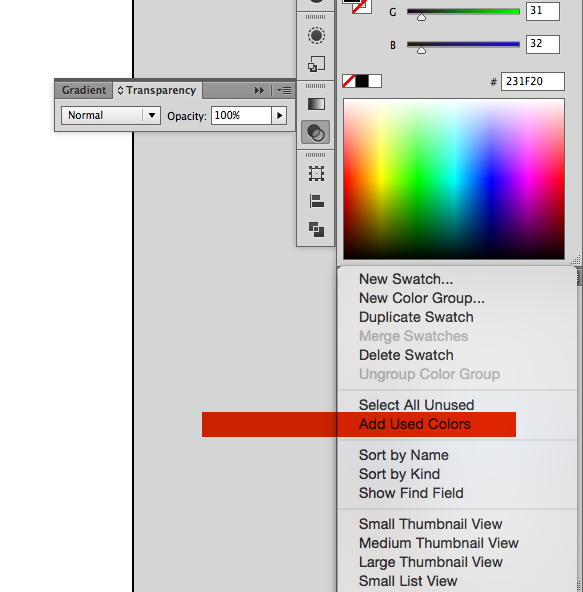
Task: Open the Transform panel icon in dock
Action: (316, 174)
